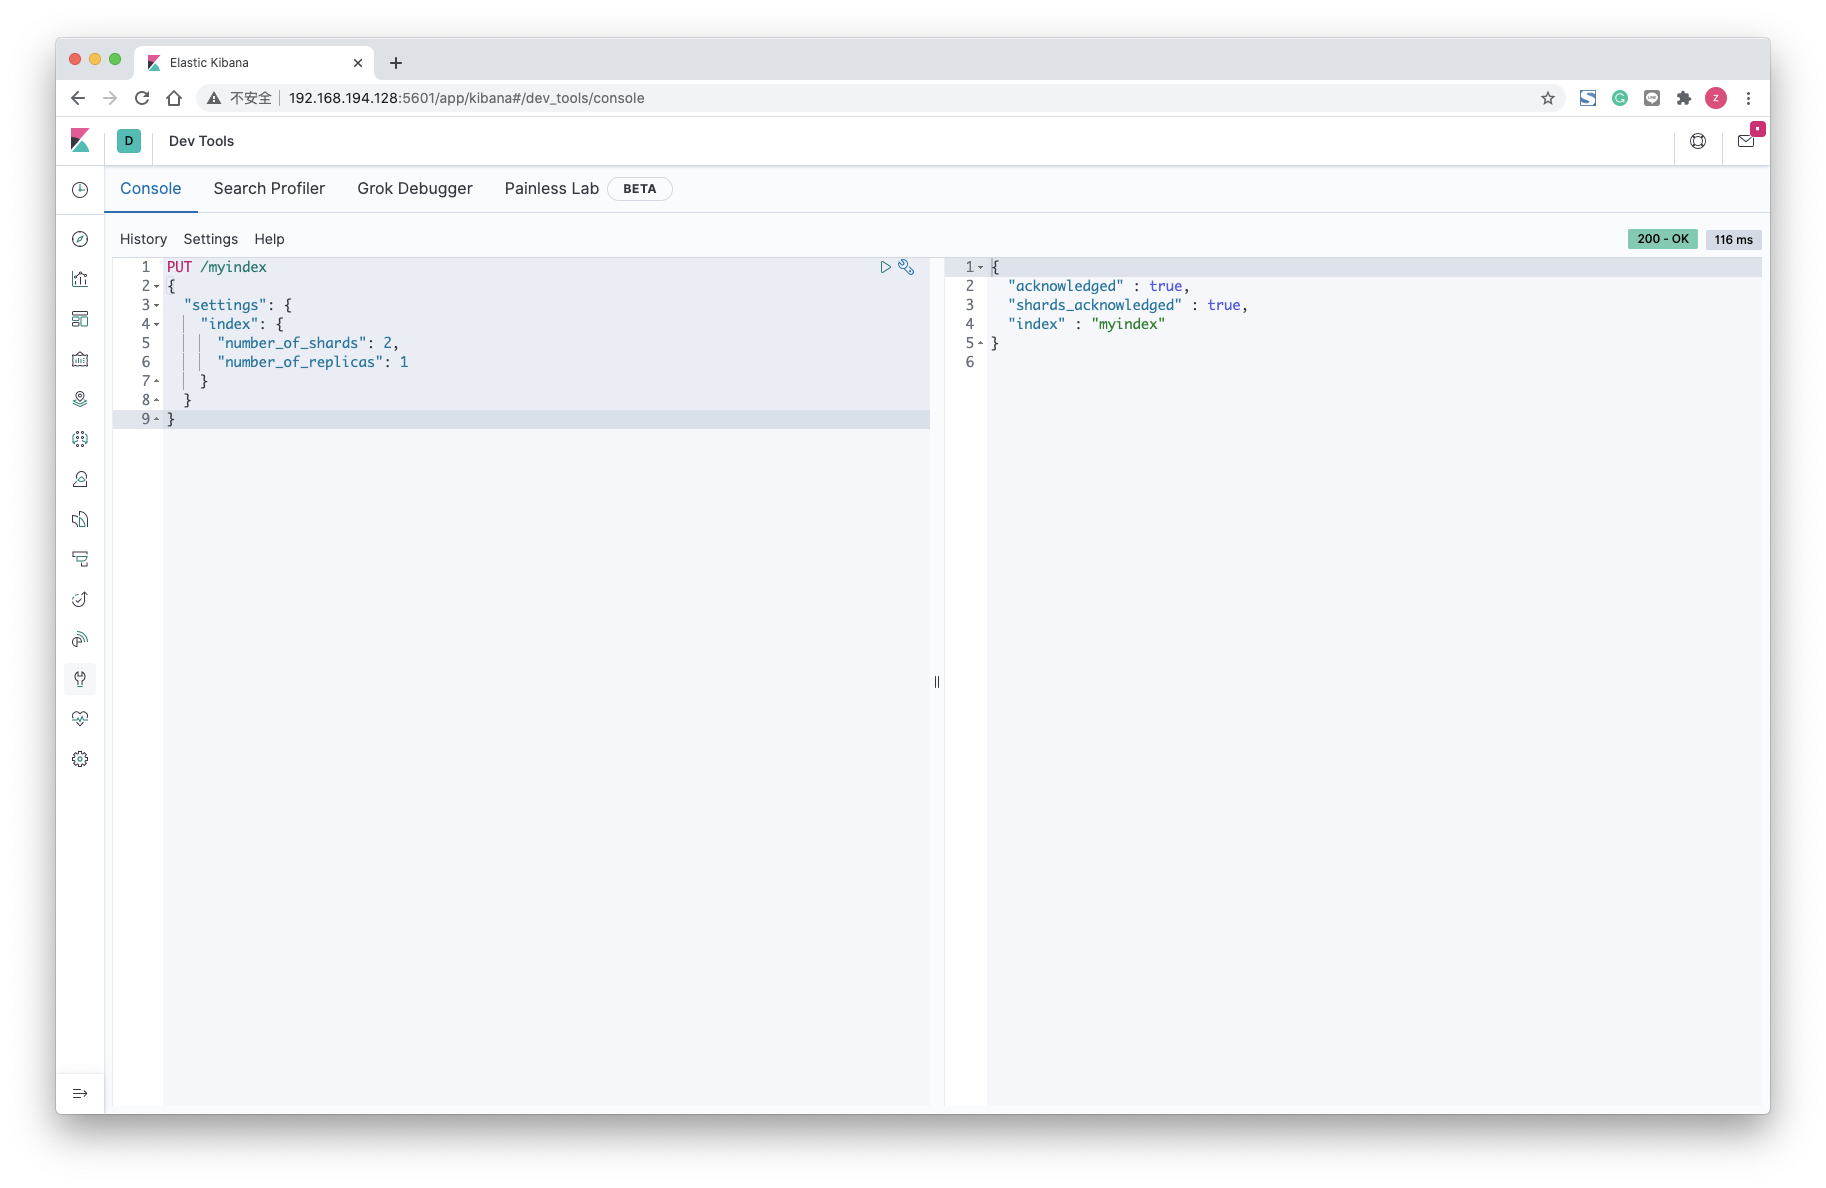Click "number_of_replicas" line in editor
Viewport: 1826px width, 1188px height.
(x=313, y=362)
